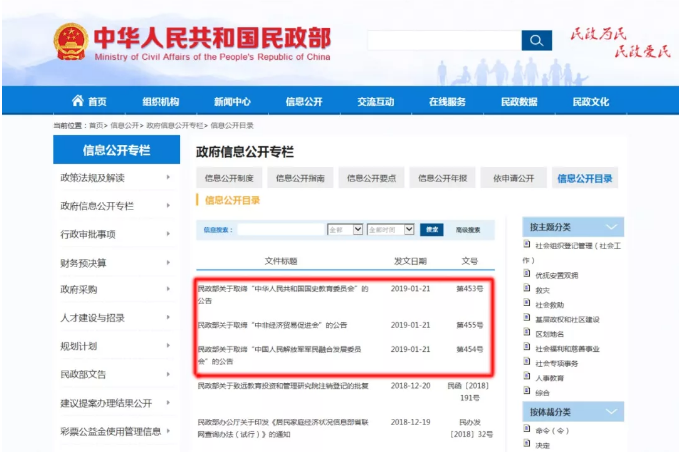Click the home icon in navigation bar

(78, 101)
